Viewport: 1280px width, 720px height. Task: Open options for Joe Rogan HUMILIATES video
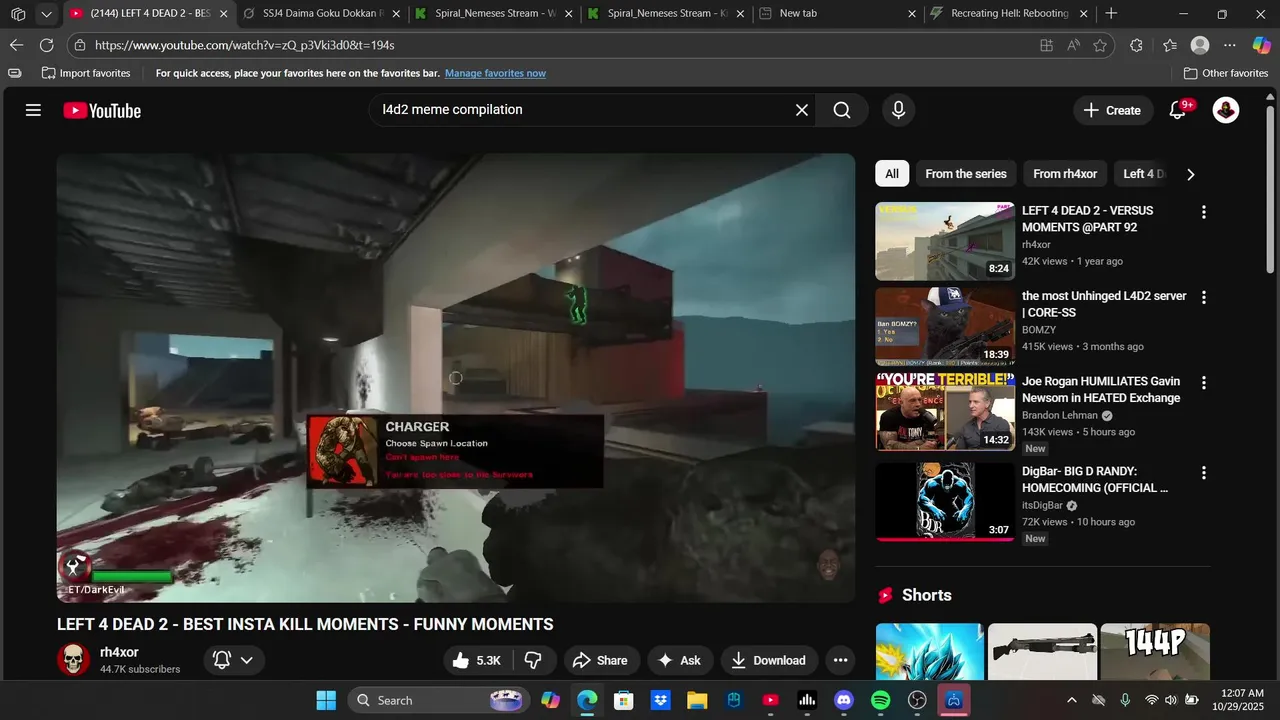1204,383
